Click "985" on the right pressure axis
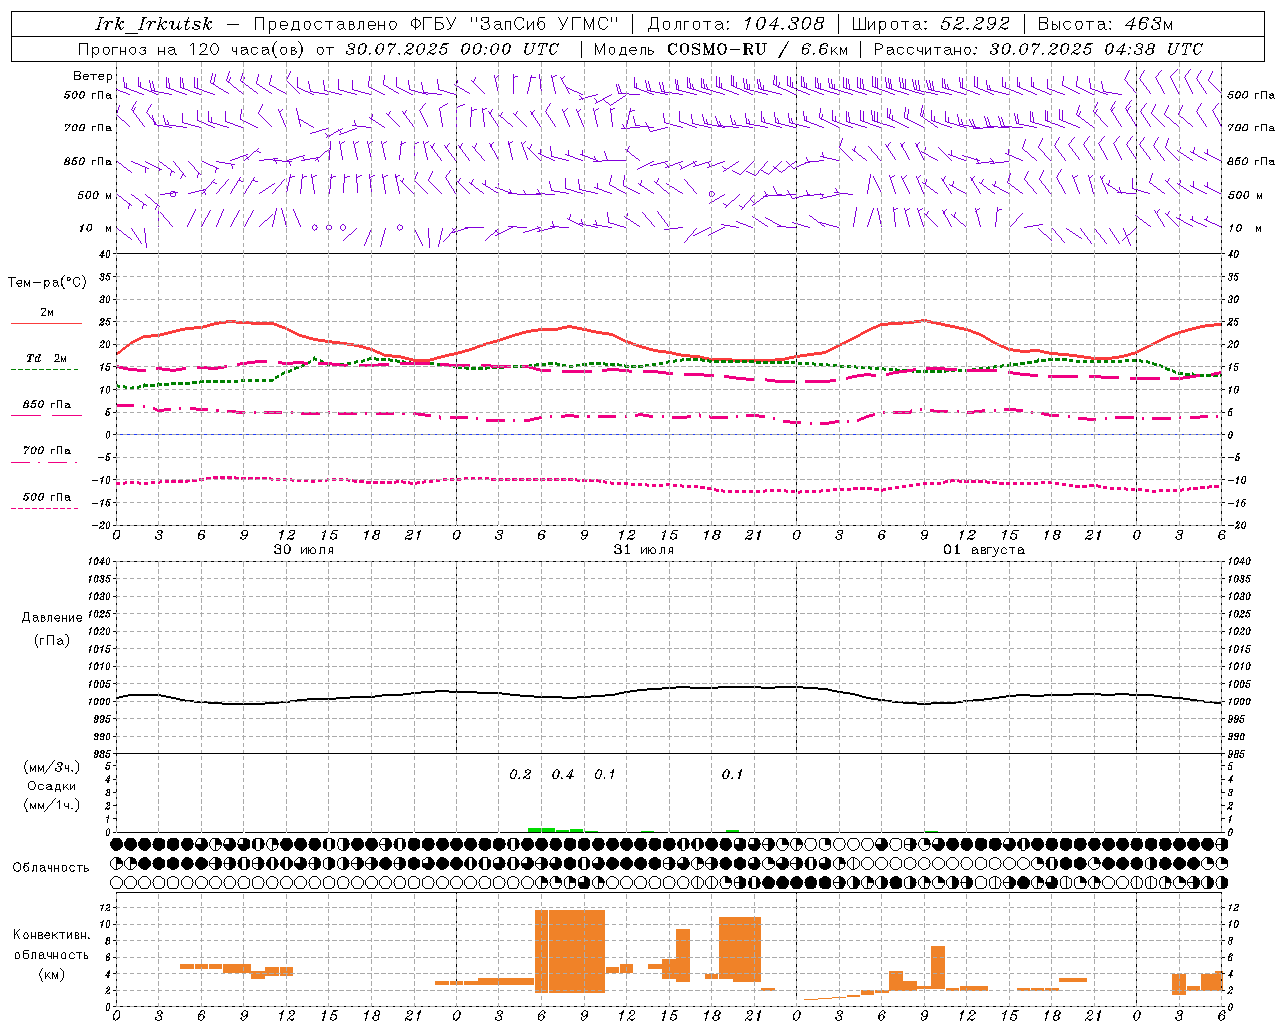The height and width of the screenshot is (1024, 1280). pos(1236,754)
